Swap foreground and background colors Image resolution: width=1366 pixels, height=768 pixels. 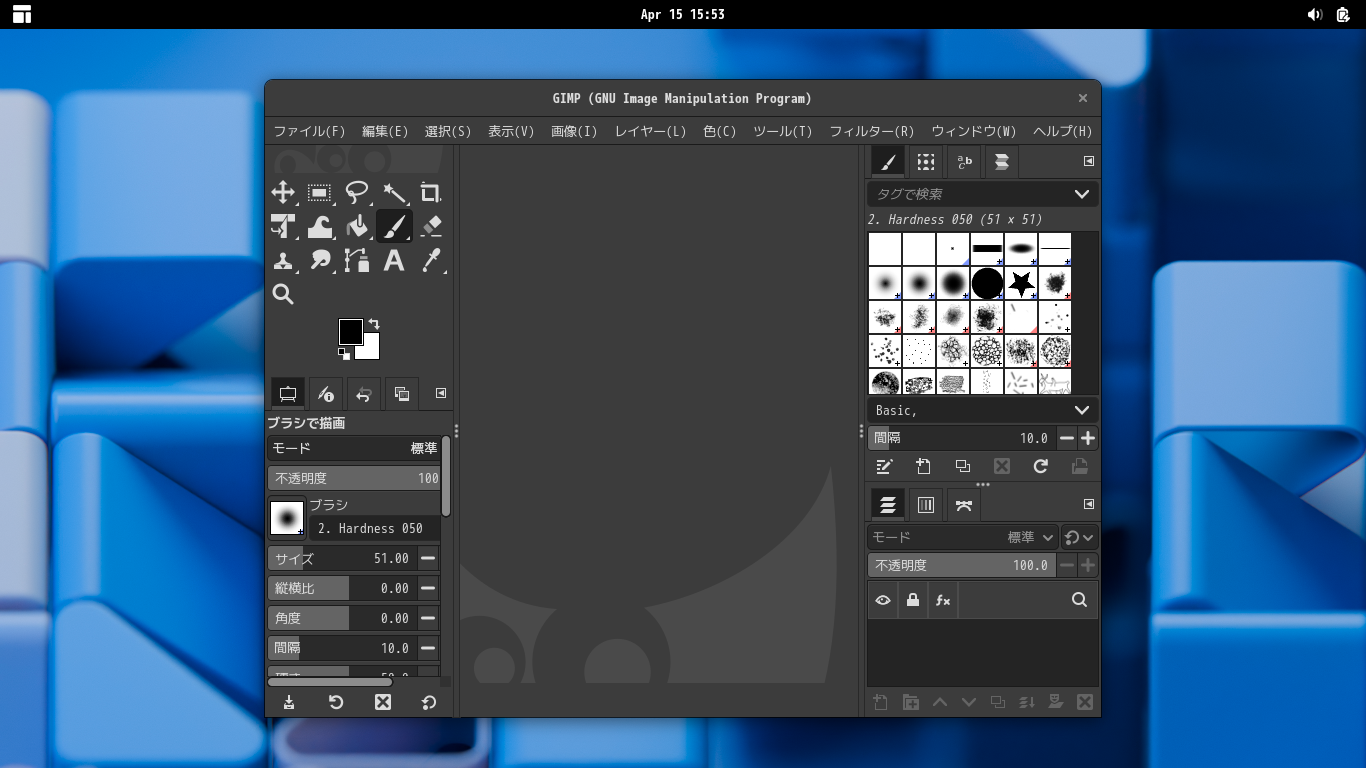coord(374,324)
